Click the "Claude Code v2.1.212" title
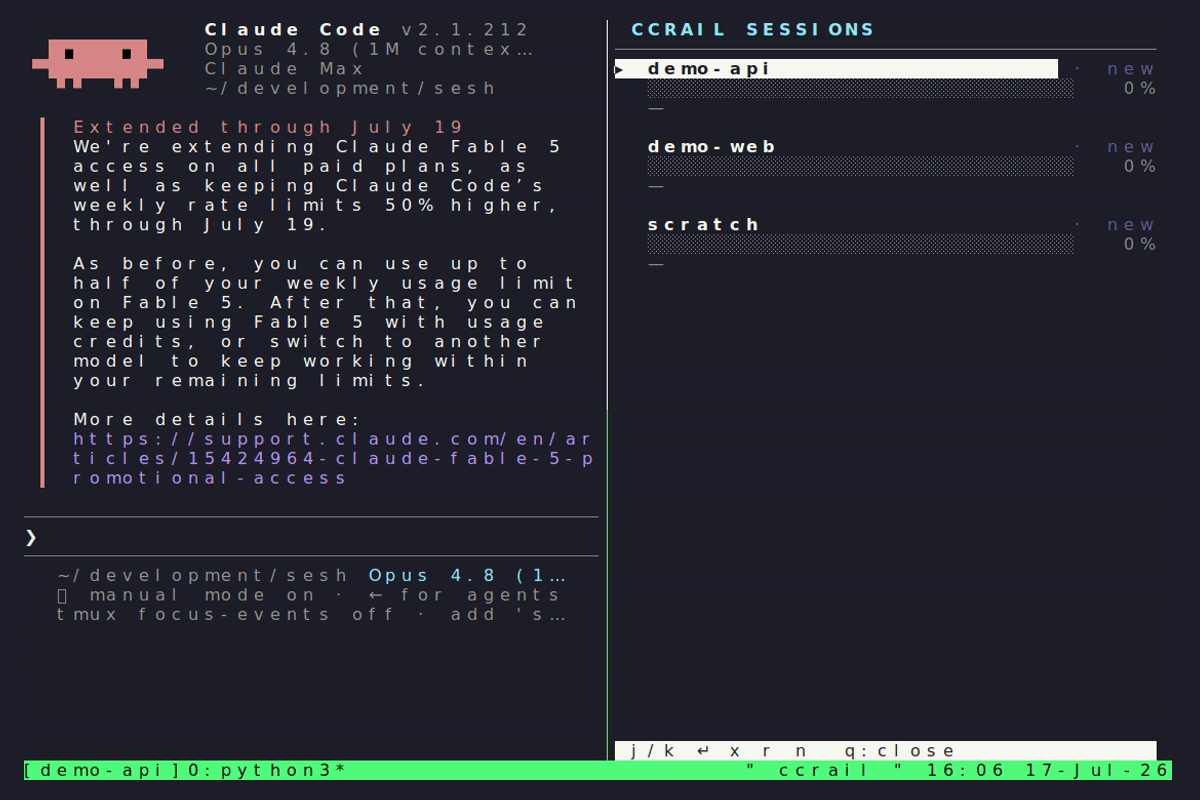1200x800 pixels. (366, 30)
